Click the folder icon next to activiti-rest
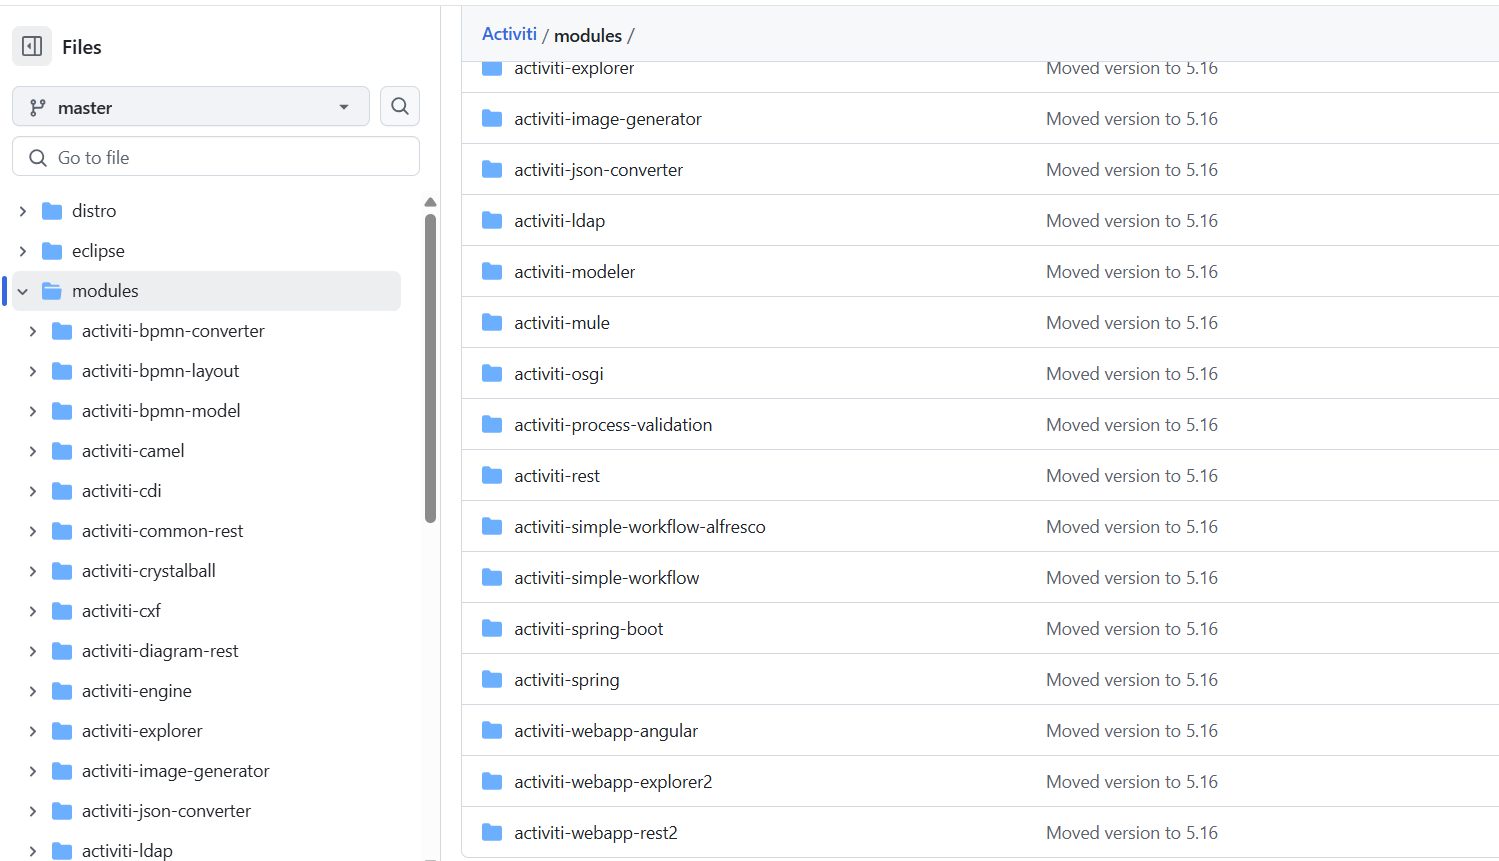This screenshot has width=1499, height=861. 491,475
